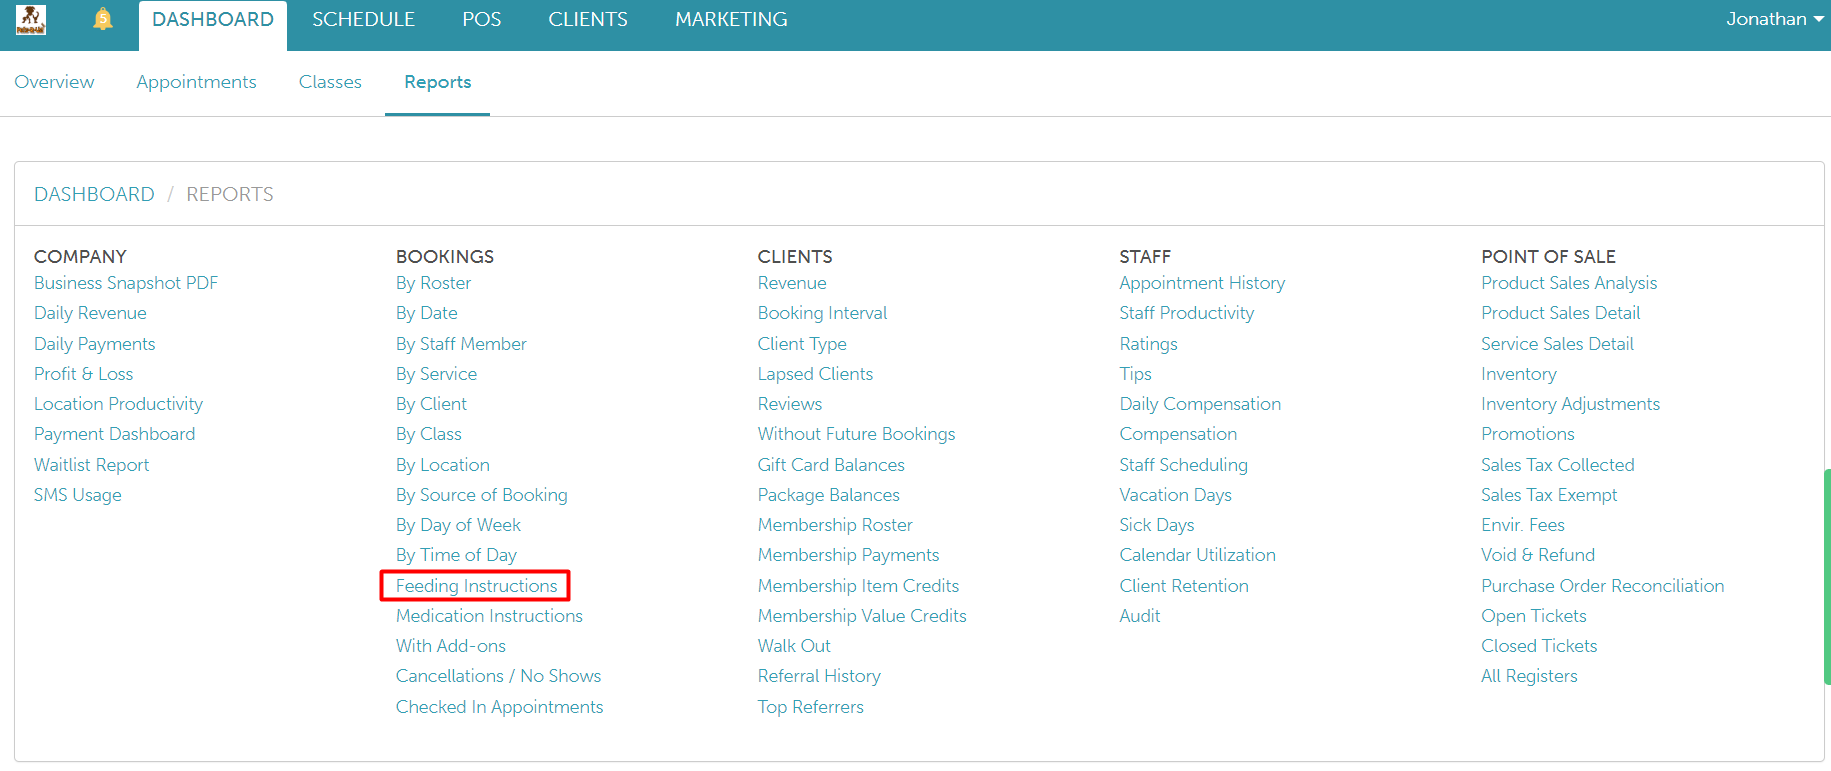Open the CLIENTS menu
Screen dimensions: 1831x771
[x=588, y=20]
